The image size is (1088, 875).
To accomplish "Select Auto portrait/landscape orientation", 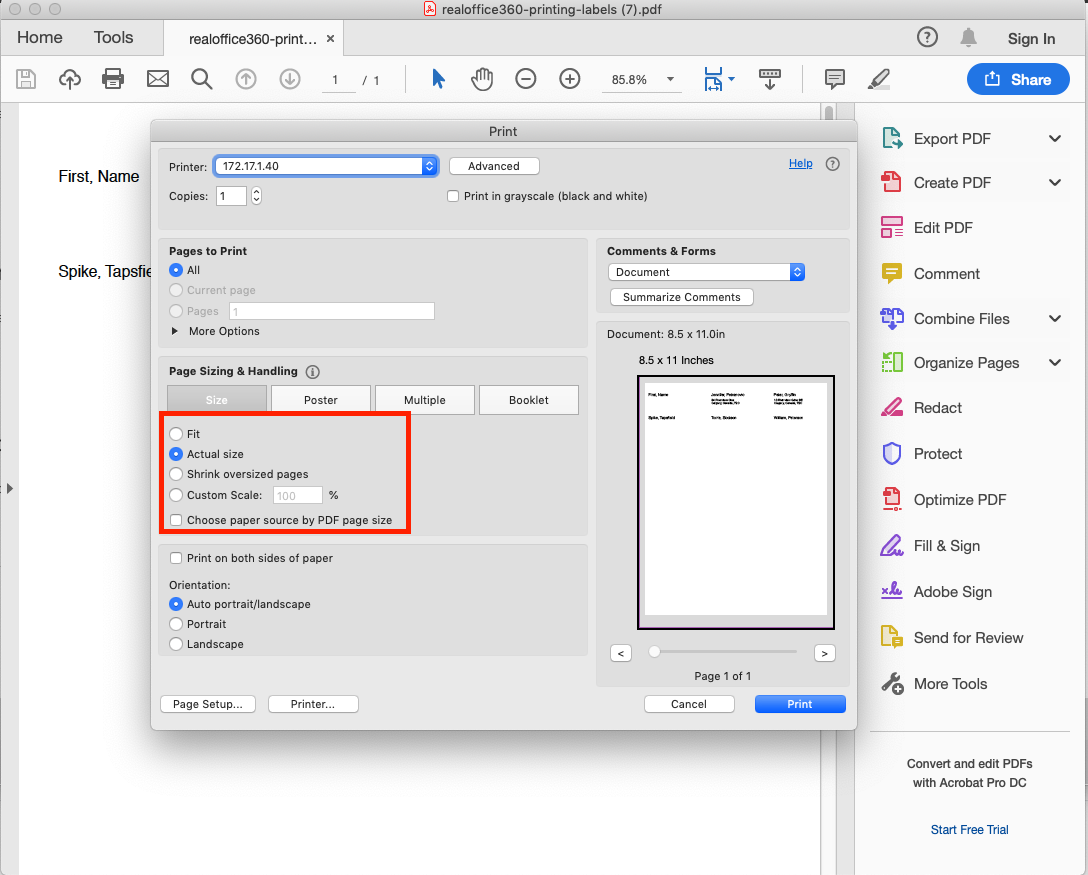I will click(176, 604).
